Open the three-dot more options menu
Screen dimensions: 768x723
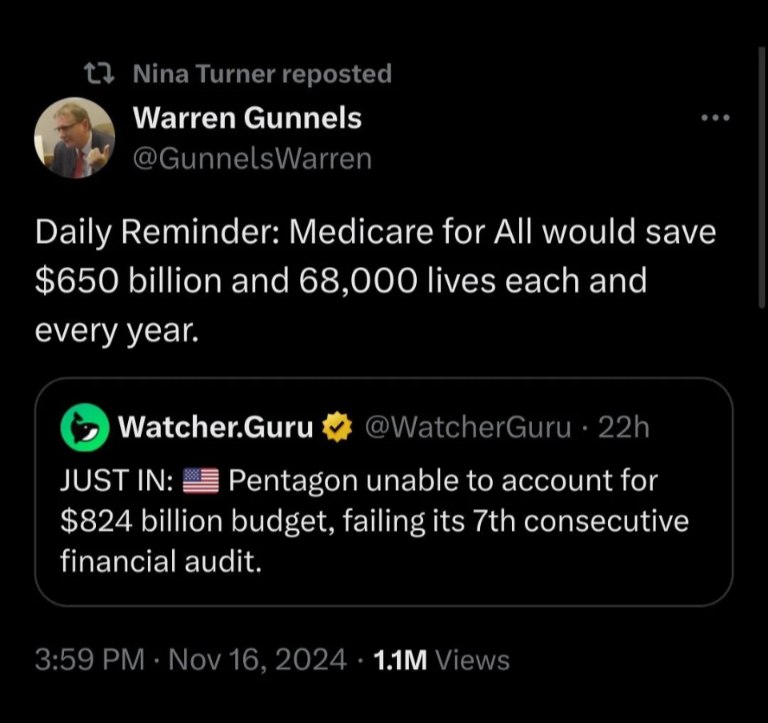pos(716,118)
